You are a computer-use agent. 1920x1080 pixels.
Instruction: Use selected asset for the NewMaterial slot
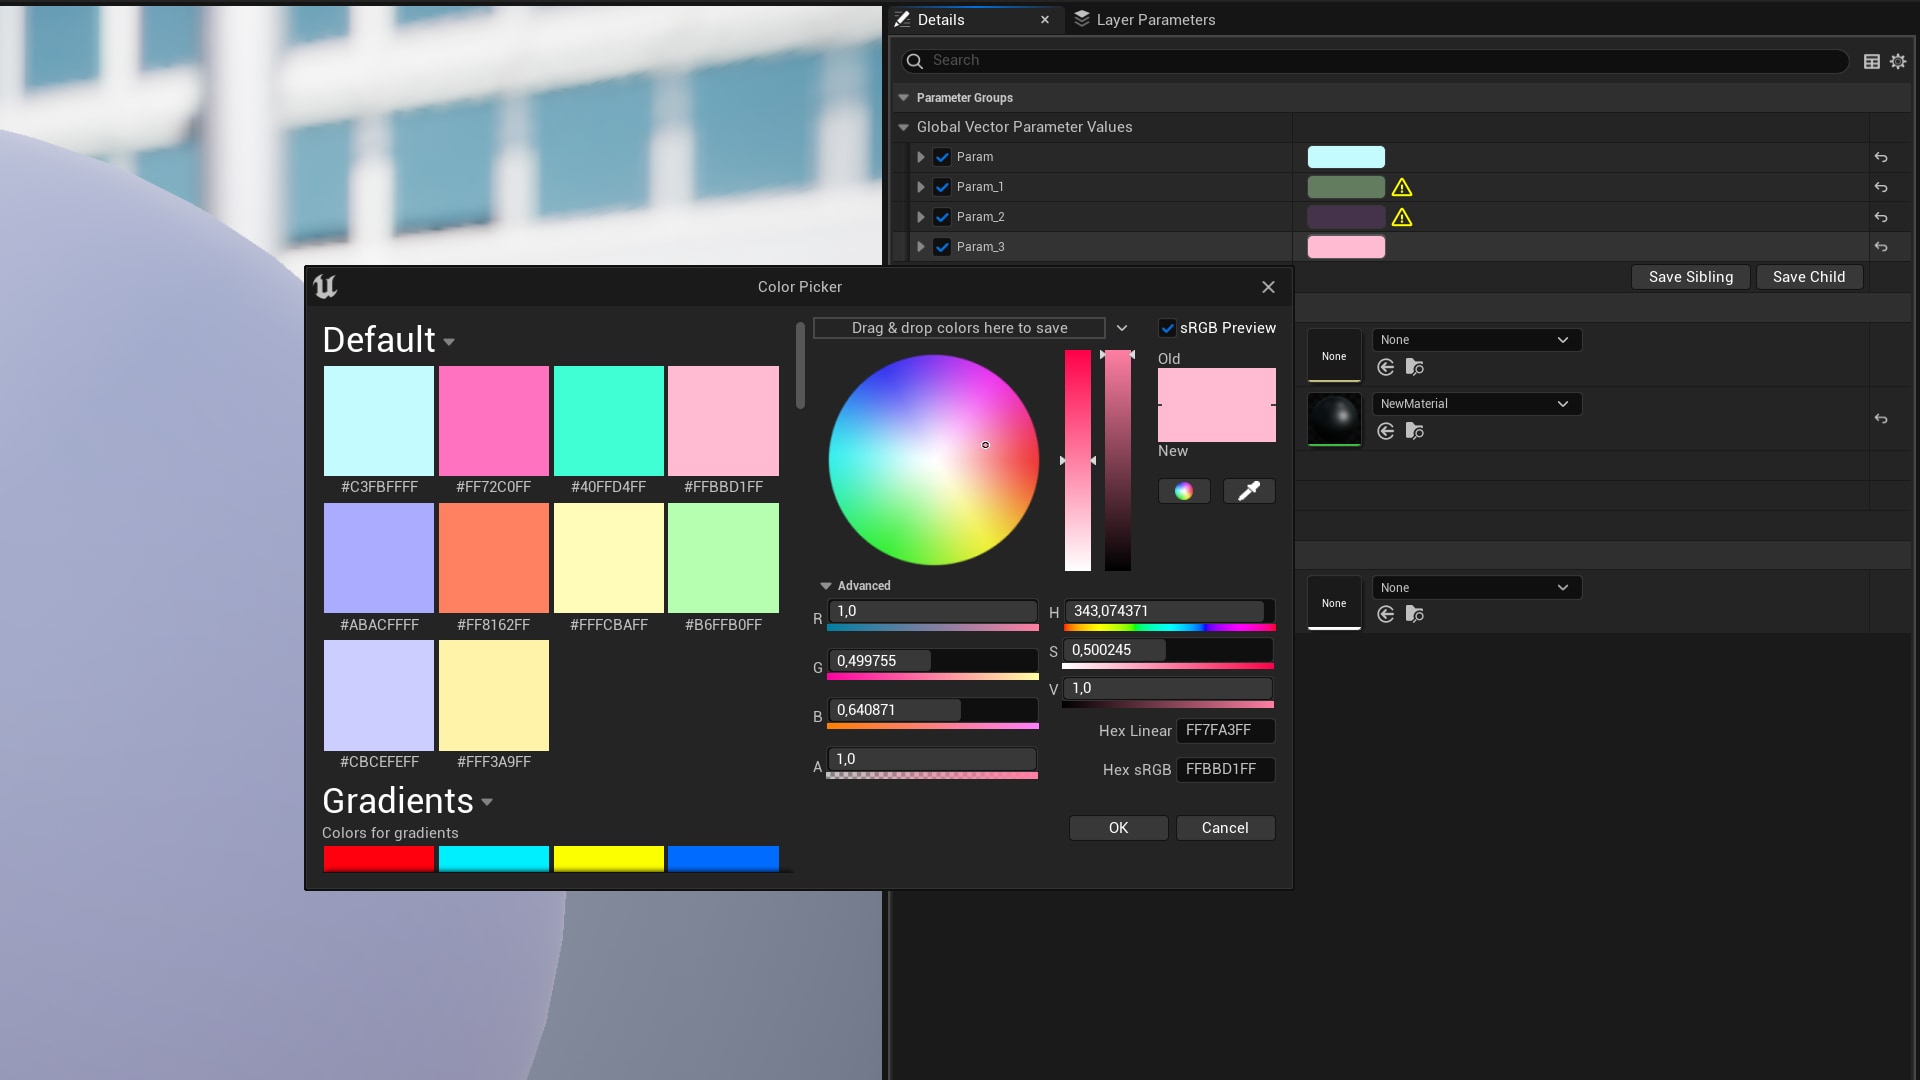point(1386,431)
